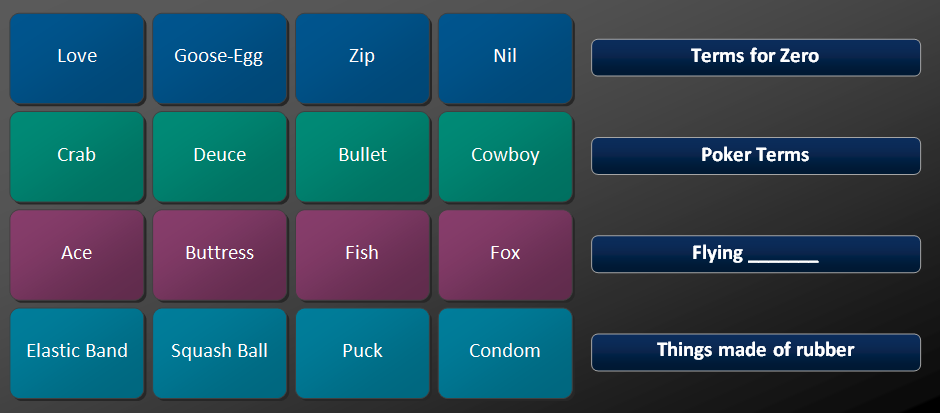Choose the Puck tile
The image size is (940, 413).
pos(362,352)
